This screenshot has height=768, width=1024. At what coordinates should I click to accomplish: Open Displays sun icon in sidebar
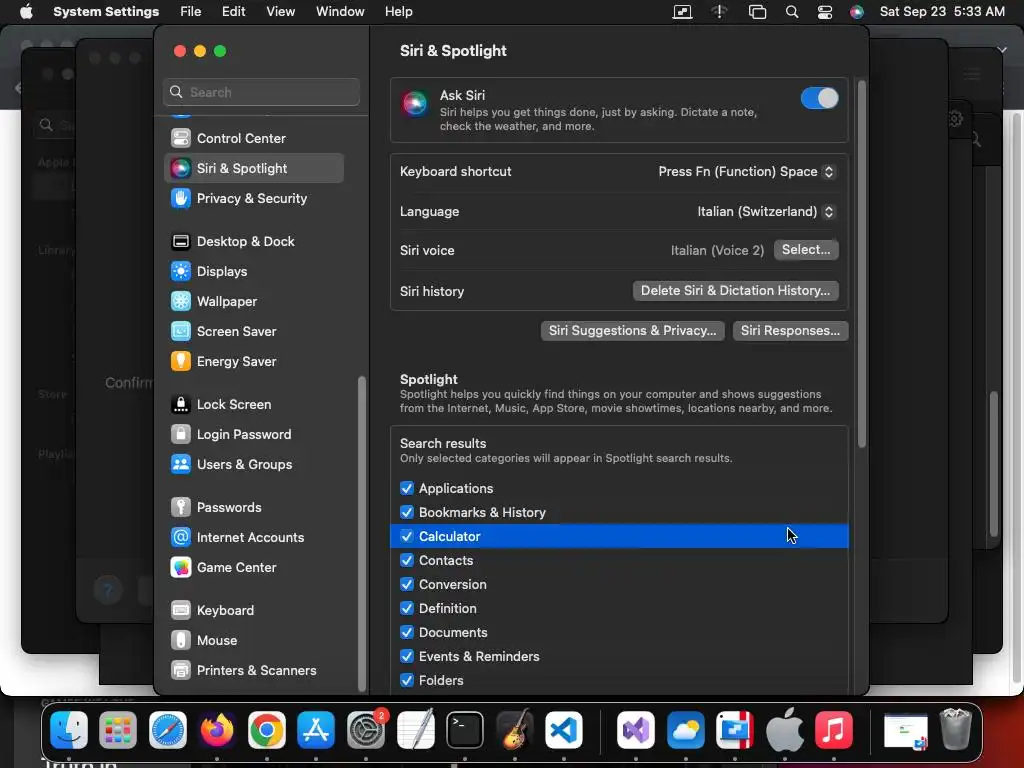(x=180, y=271)
